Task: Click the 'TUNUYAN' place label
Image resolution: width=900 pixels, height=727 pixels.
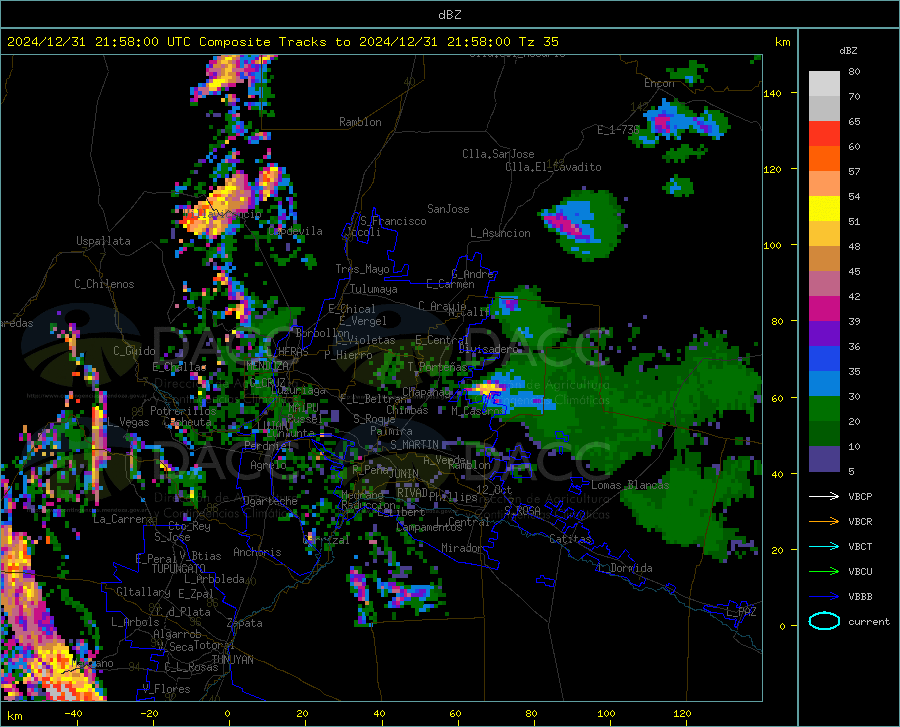Action: pyautogui.click(x=232, y=660)
